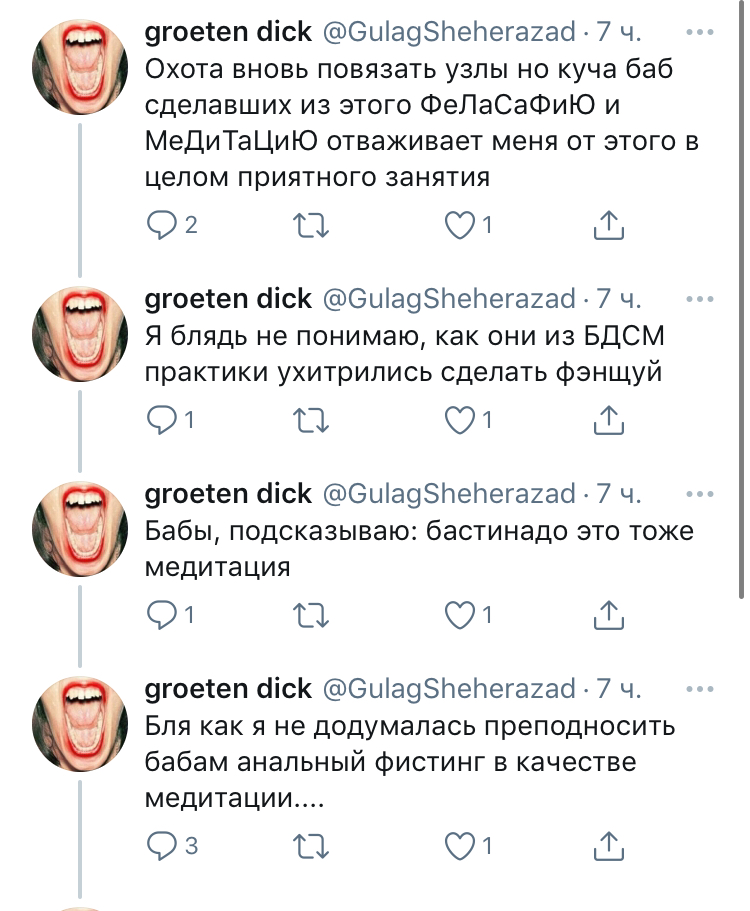Open options menu for tweet ending "медитации...."
Viewport: 750px width, 911px height.
pyautogui.click(x=707, y=688)
